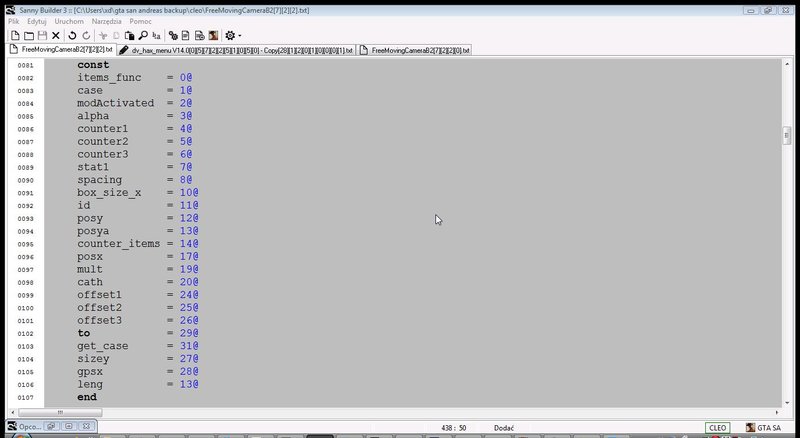Click the cursor position 438 : 50 field
The height and width of the screenshot is (438, 800).
click(x=455, y=428)
